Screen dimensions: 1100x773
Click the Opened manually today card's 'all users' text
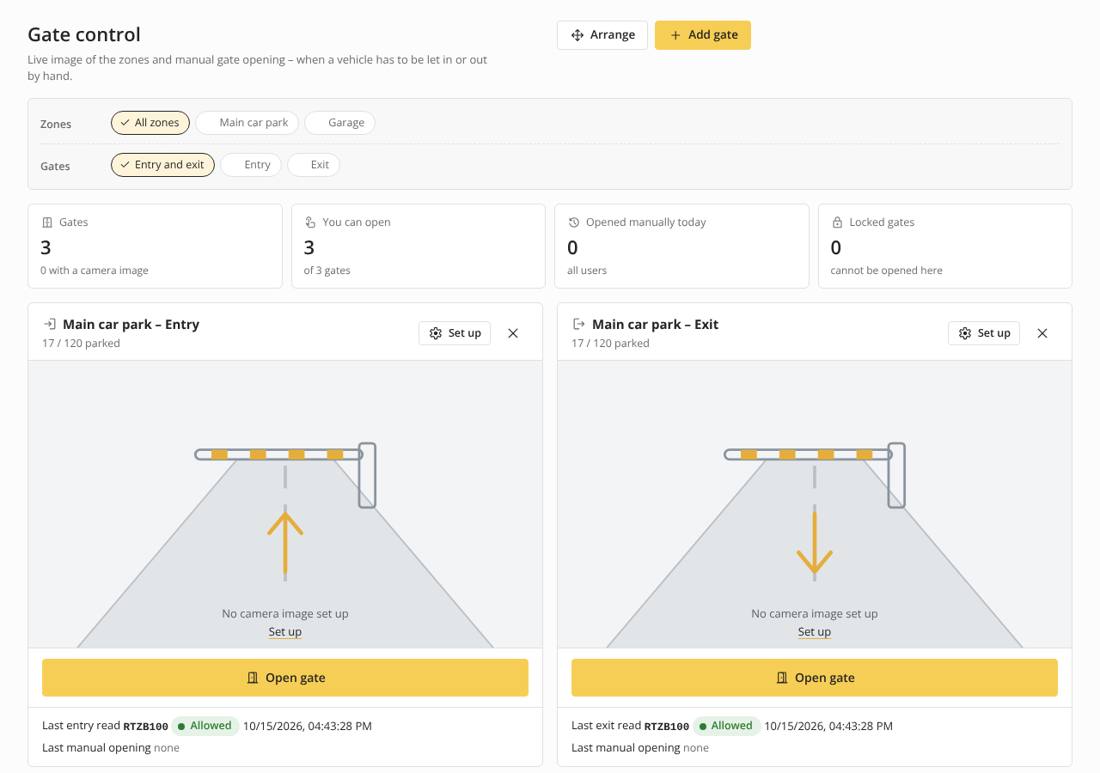click(587, 271)
